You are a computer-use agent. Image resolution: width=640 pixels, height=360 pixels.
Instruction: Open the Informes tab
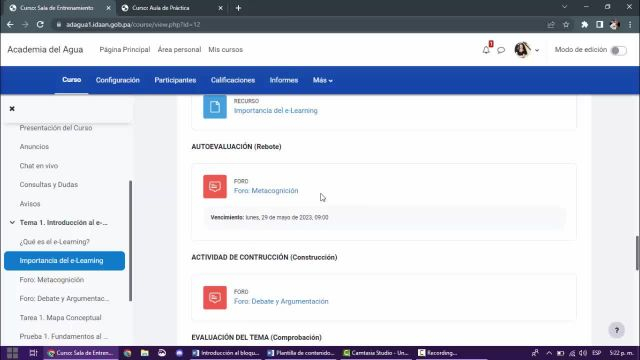pos(284,80)
